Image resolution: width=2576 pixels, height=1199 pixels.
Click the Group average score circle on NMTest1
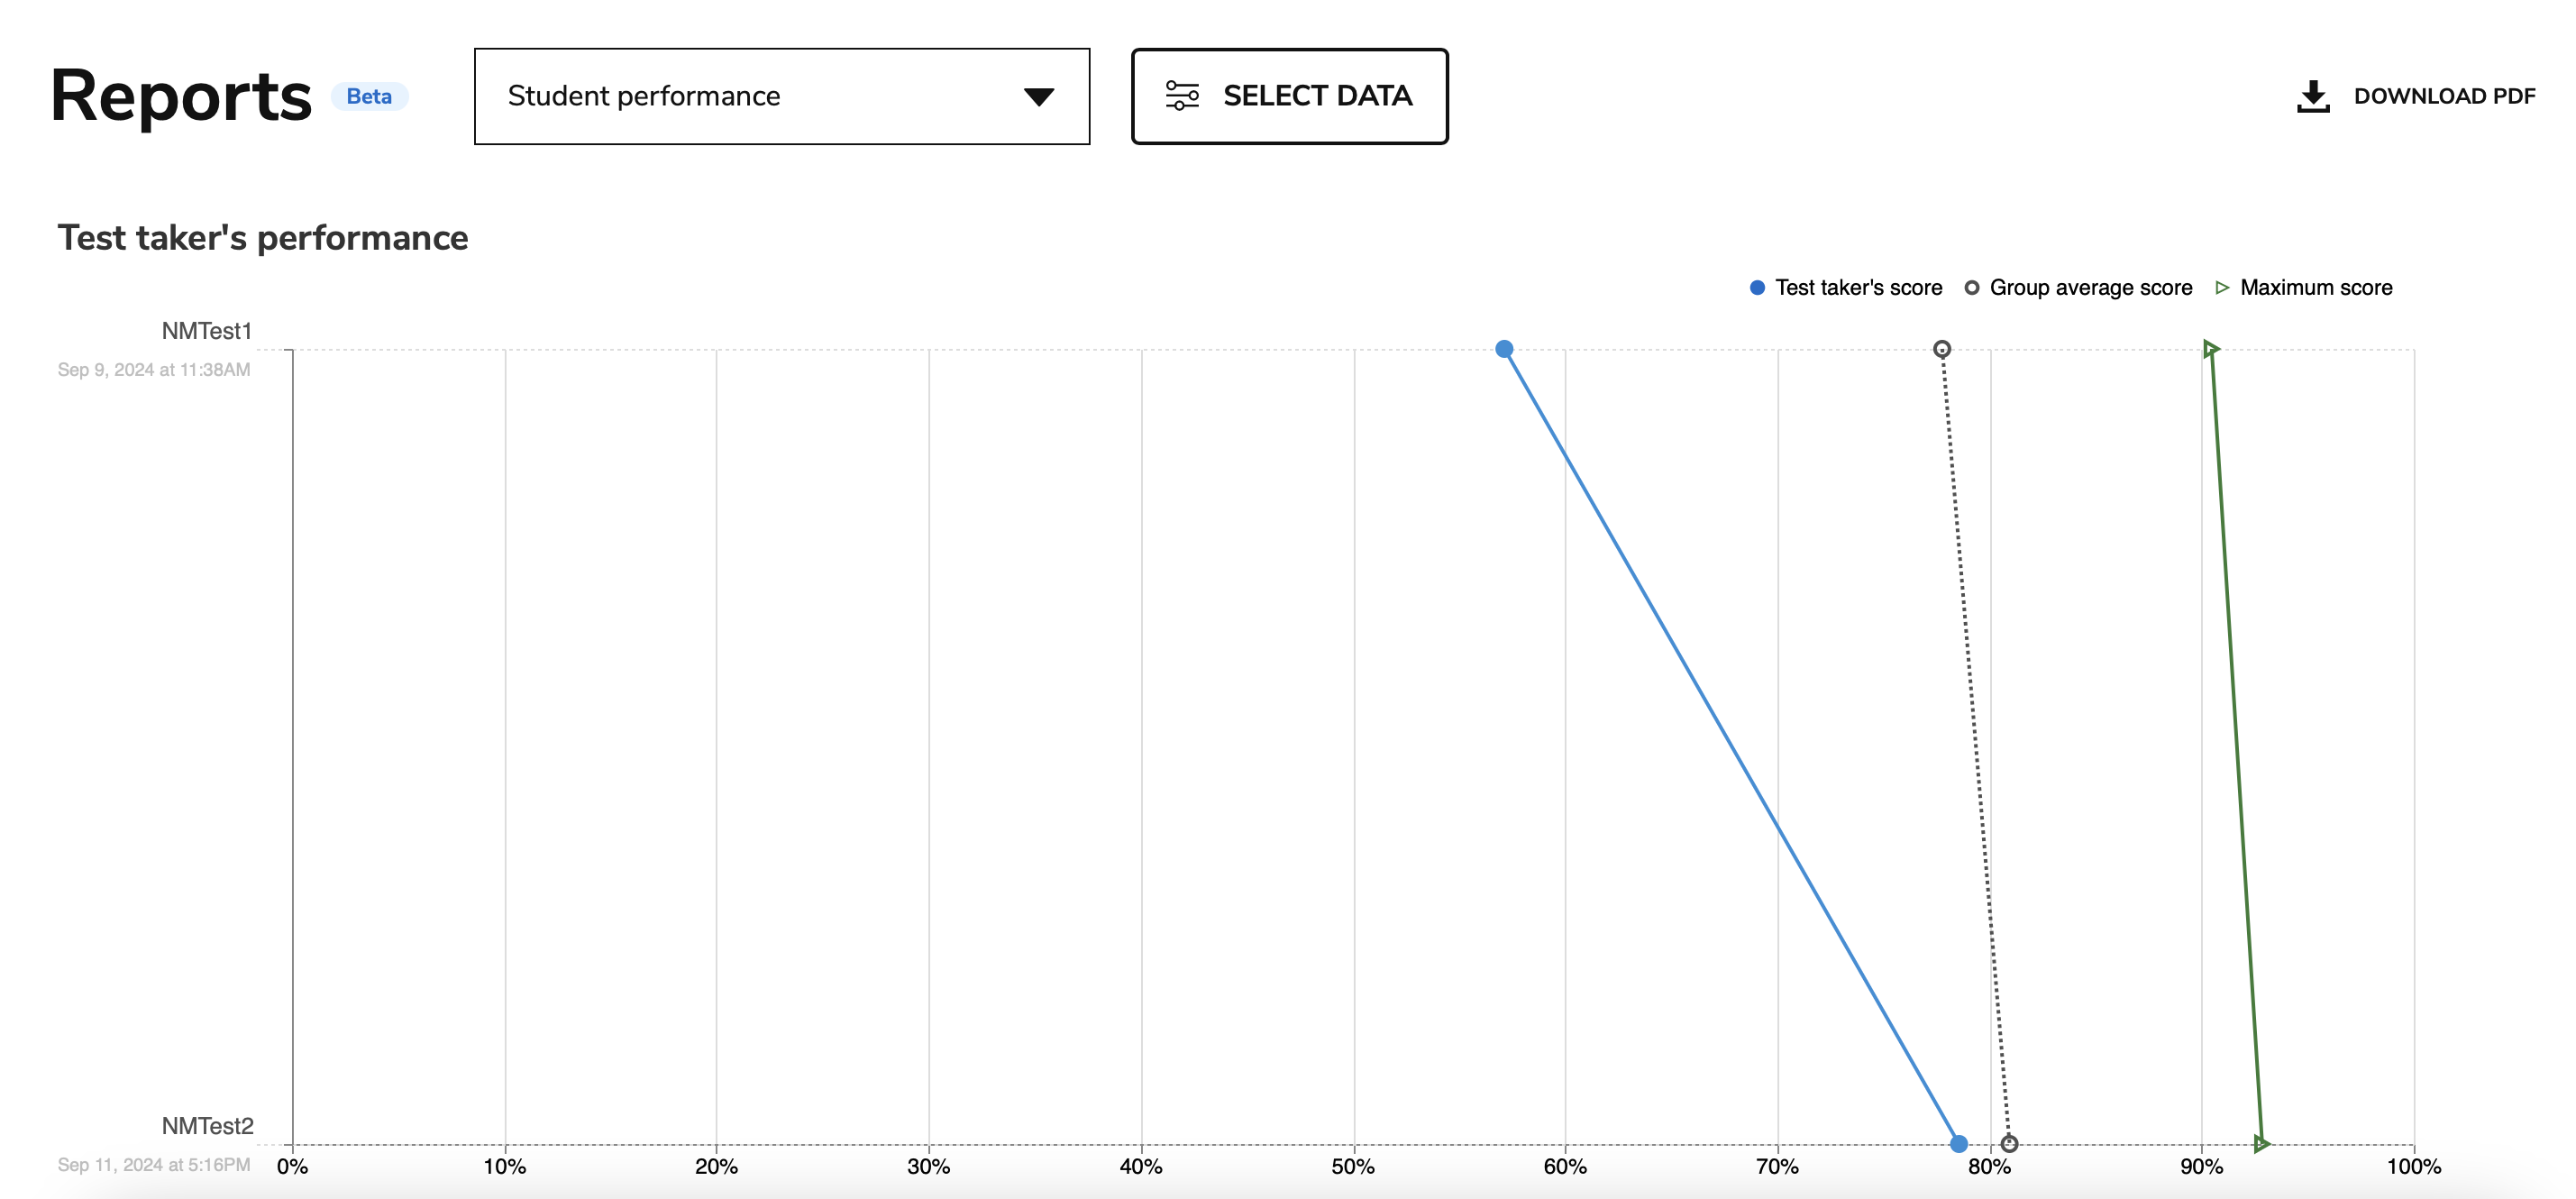click(x=1942, y=349)
